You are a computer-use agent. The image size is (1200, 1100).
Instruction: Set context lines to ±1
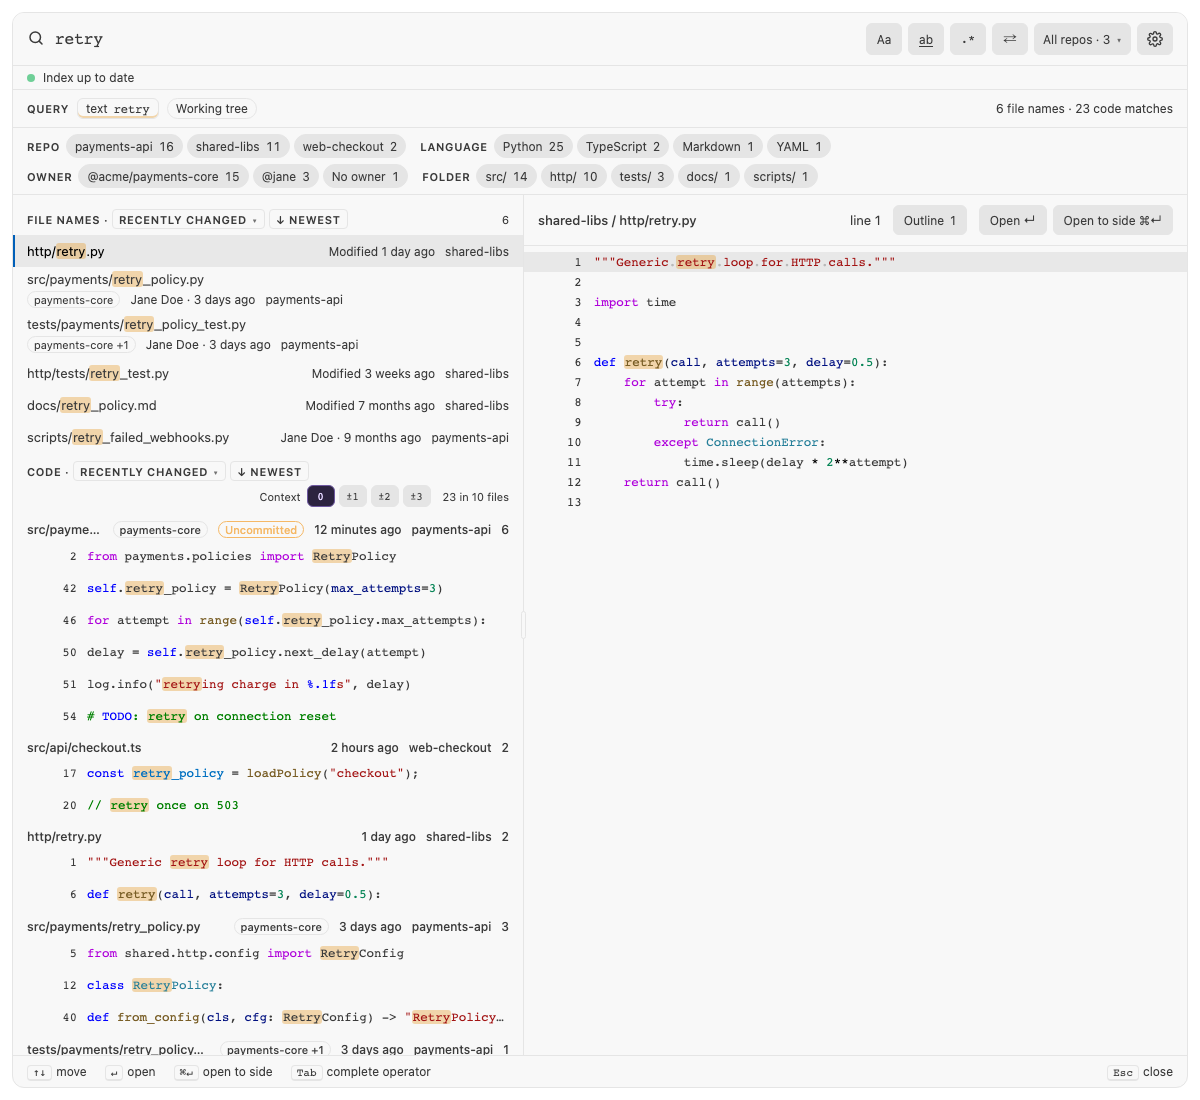[x=352, y=497]
